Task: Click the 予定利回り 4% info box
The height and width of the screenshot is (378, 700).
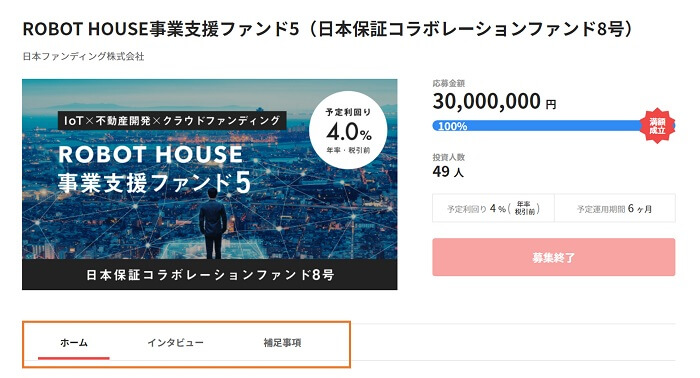Action: click(x=493, y=208)
